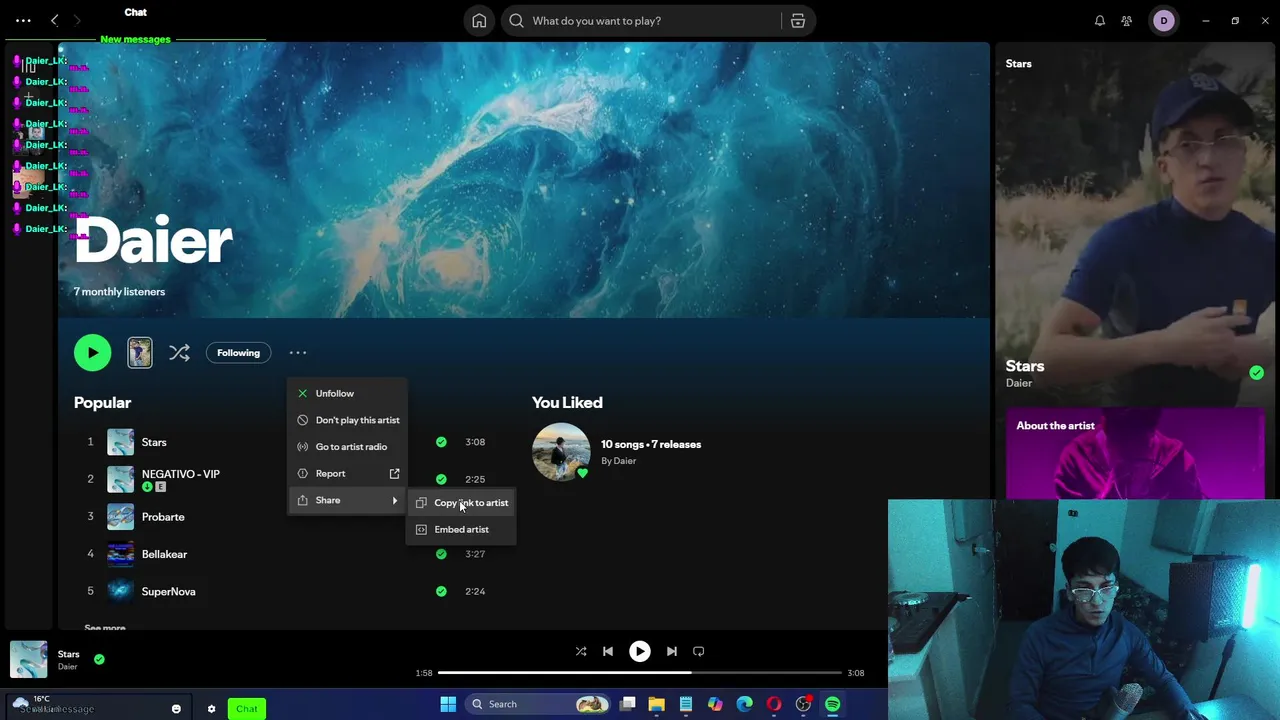Open the Browse icon in search bar
The height and width of the screenshot is (720, 1280).
click(798, 21)
